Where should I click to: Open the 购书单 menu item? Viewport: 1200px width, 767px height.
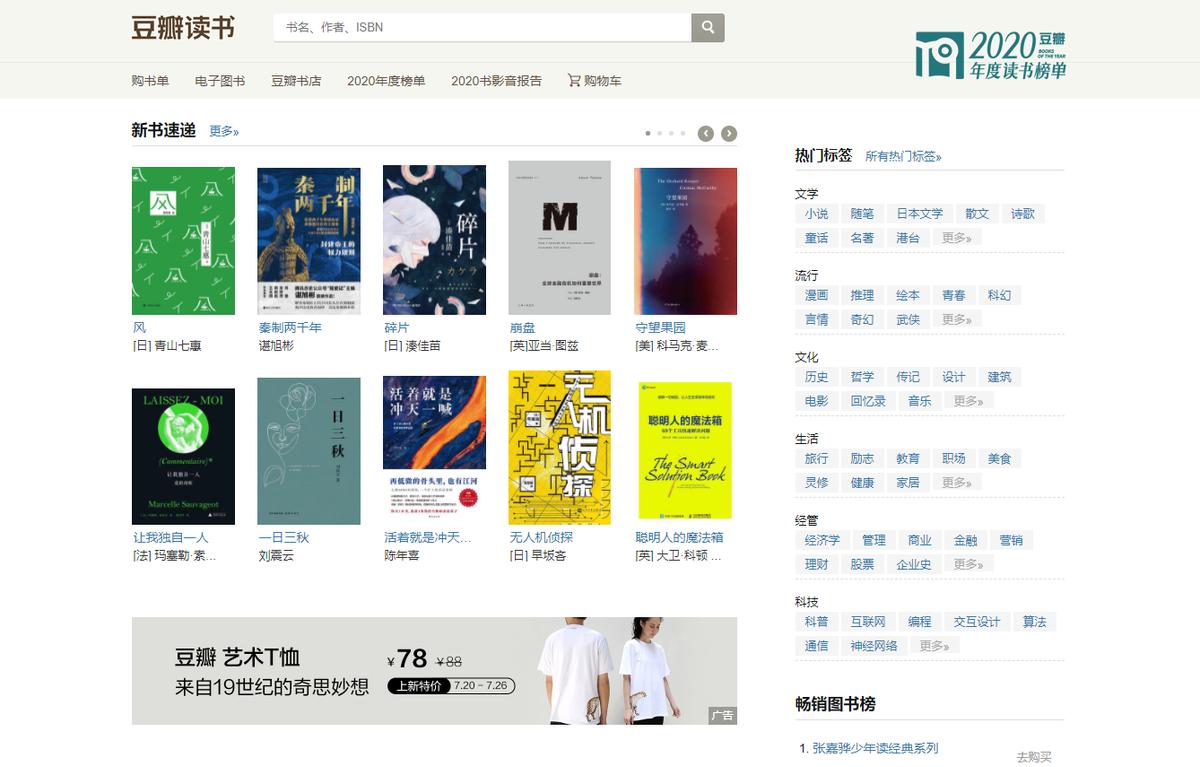click(x=150, y=81)
